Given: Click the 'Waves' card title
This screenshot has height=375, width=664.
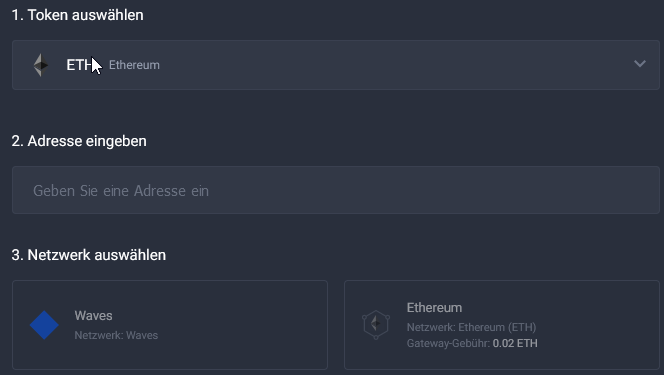Looking at the screenshot, I should coord(94,315).
